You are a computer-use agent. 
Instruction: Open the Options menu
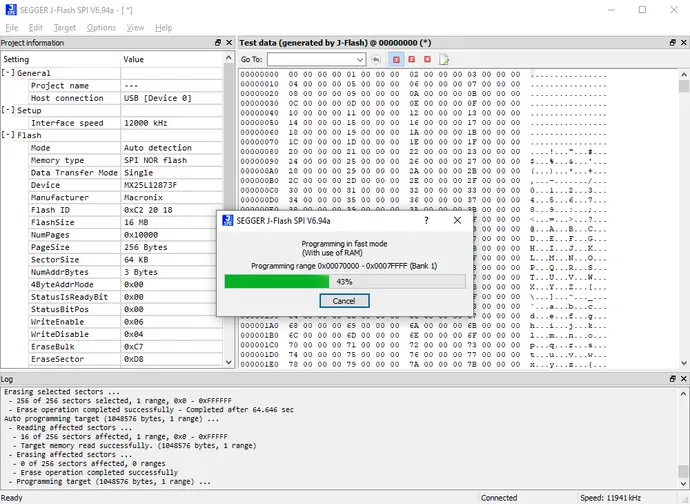[x=101, y=27]
